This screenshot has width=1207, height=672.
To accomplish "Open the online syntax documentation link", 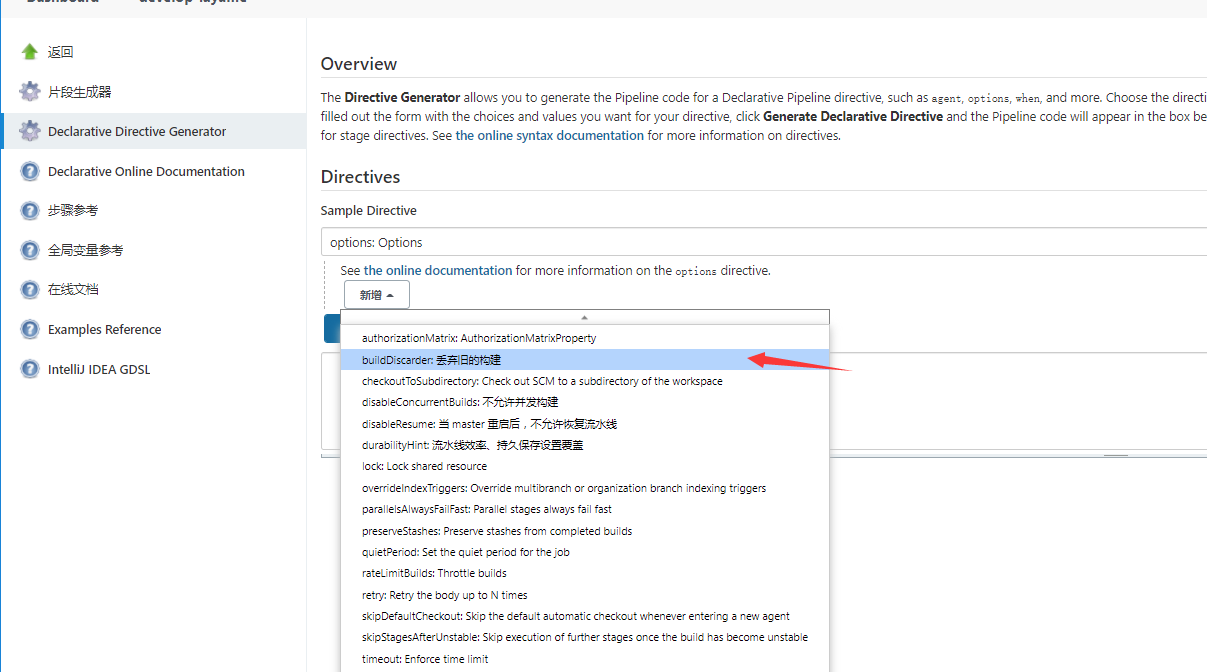I will click(549, 135).
